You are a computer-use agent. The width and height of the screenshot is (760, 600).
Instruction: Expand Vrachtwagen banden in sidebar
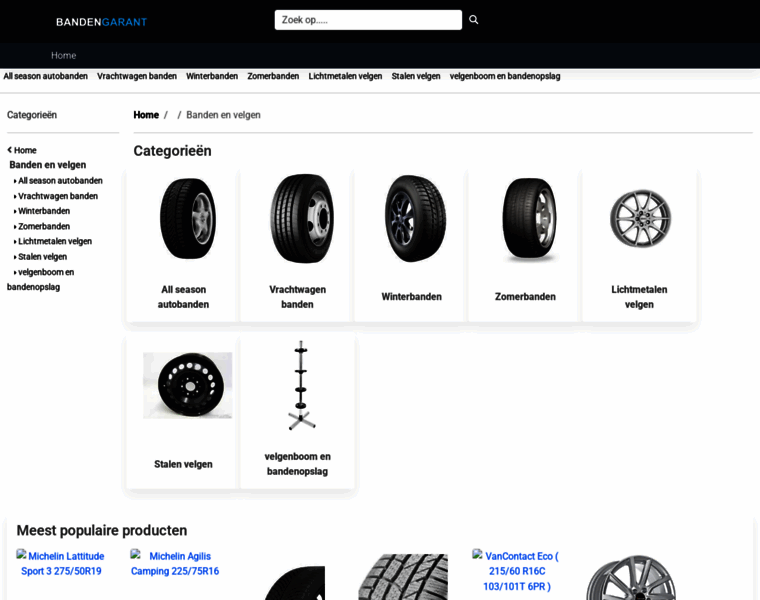click(x=56, y=196)
